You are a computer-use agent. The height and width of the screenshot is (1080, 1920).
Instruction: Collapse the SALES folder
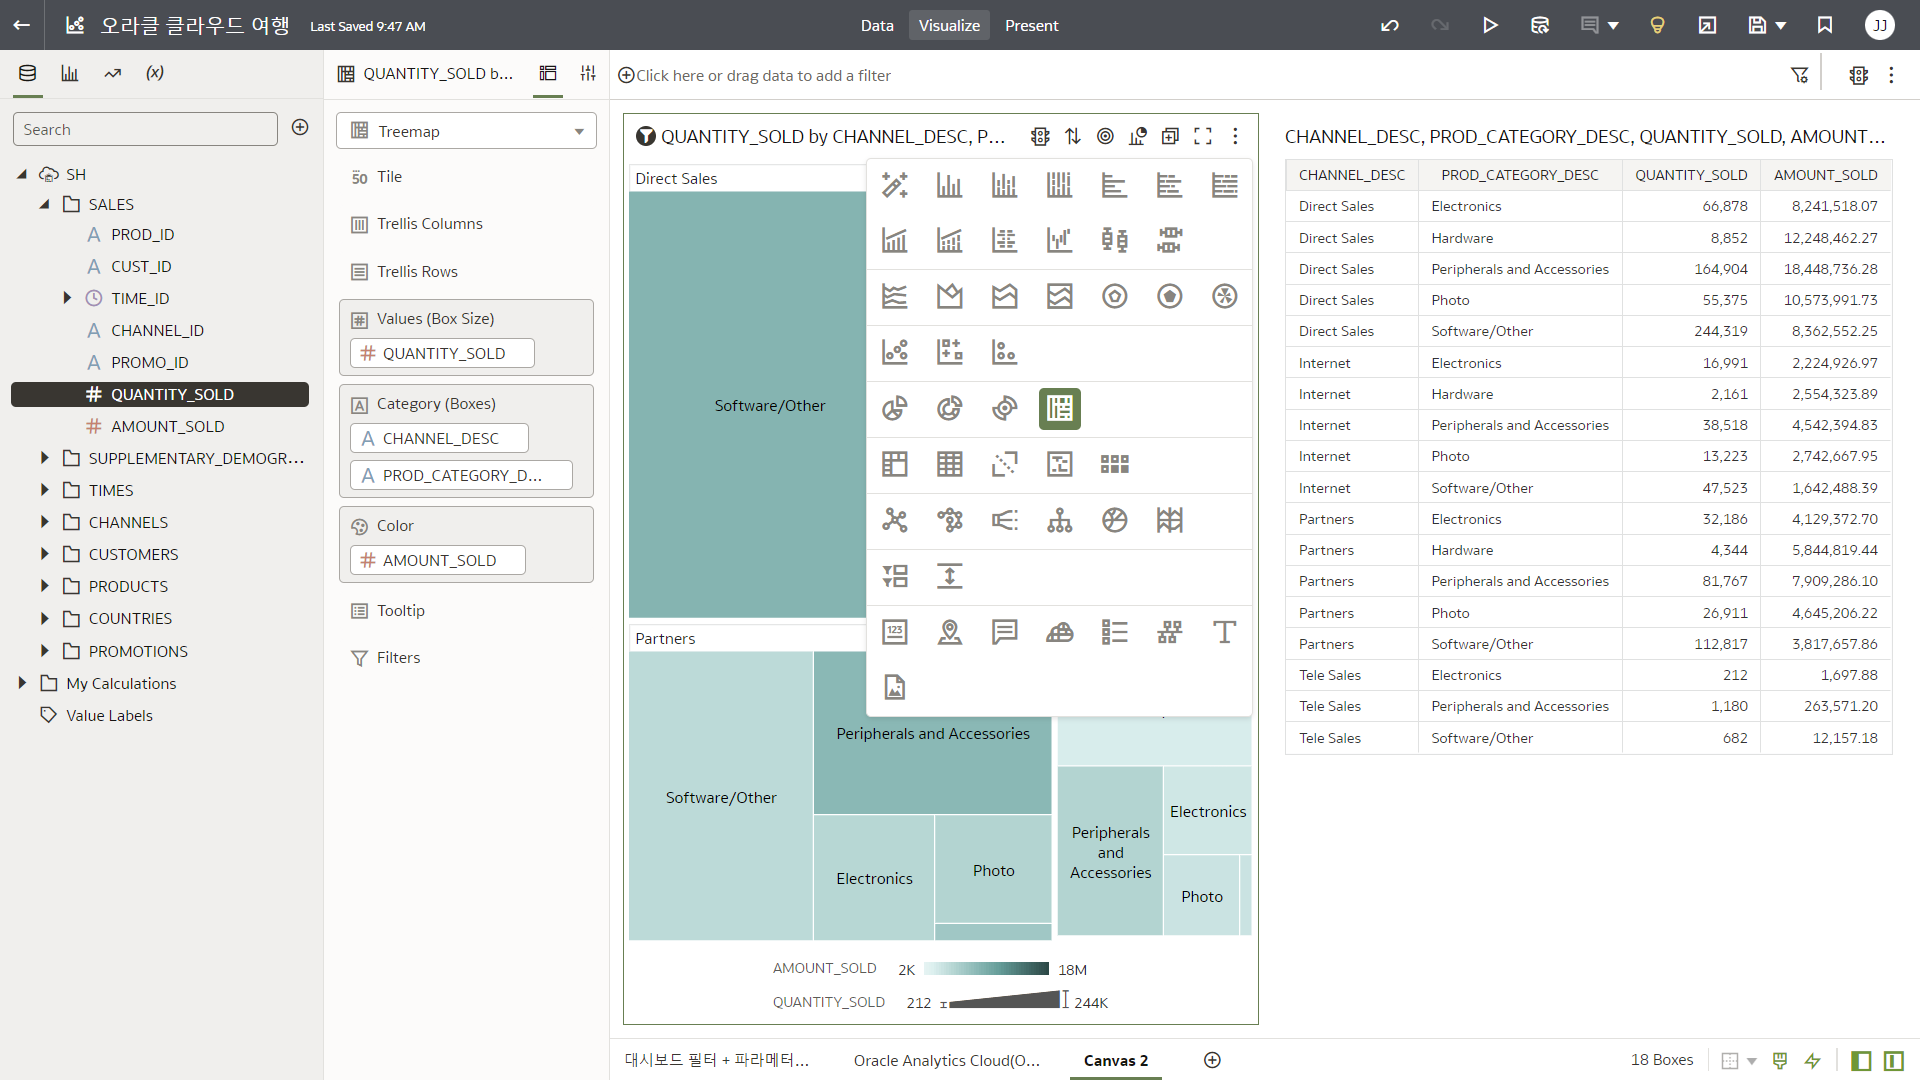[44, 204]
